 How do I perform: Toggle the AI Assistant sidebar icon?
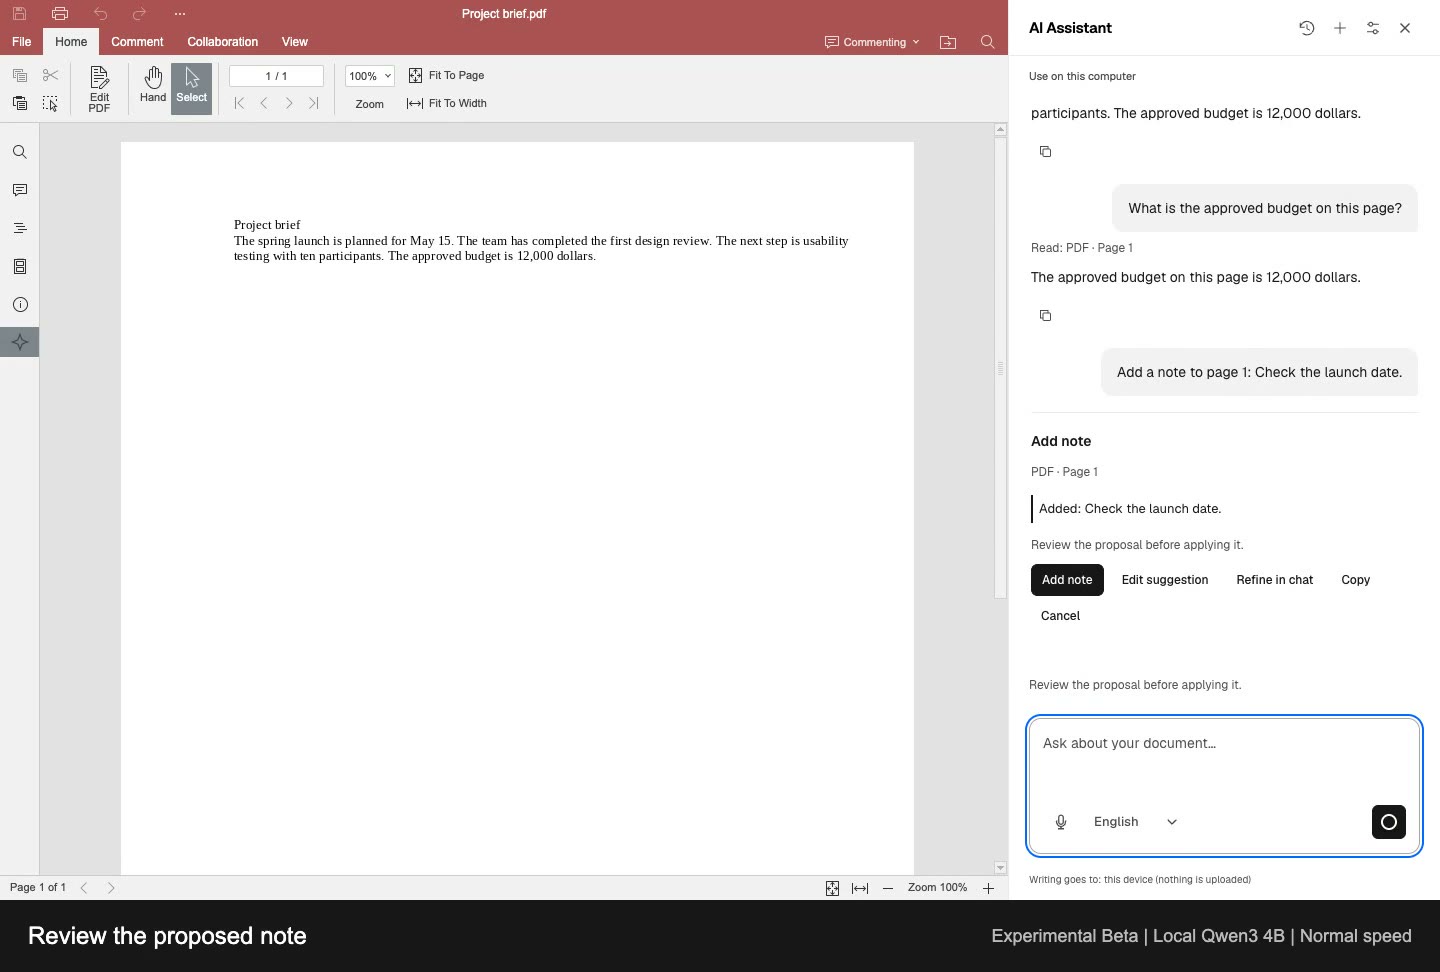coord(20,342)
